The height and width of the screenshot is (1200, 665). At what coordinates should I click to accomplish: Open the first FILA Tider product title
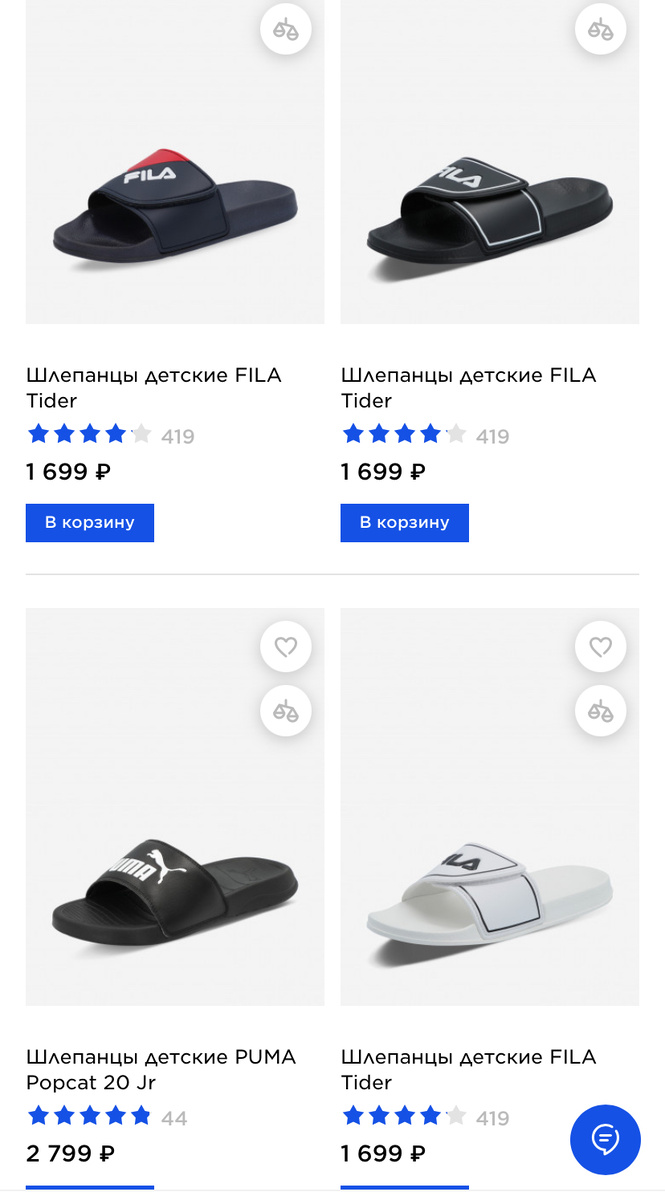[154, 388]
